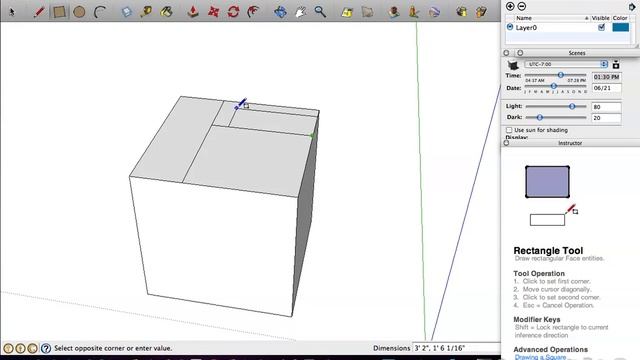Screen dimensions: 640x360
Task: Choose the Rotate tool
Action: 233,11
